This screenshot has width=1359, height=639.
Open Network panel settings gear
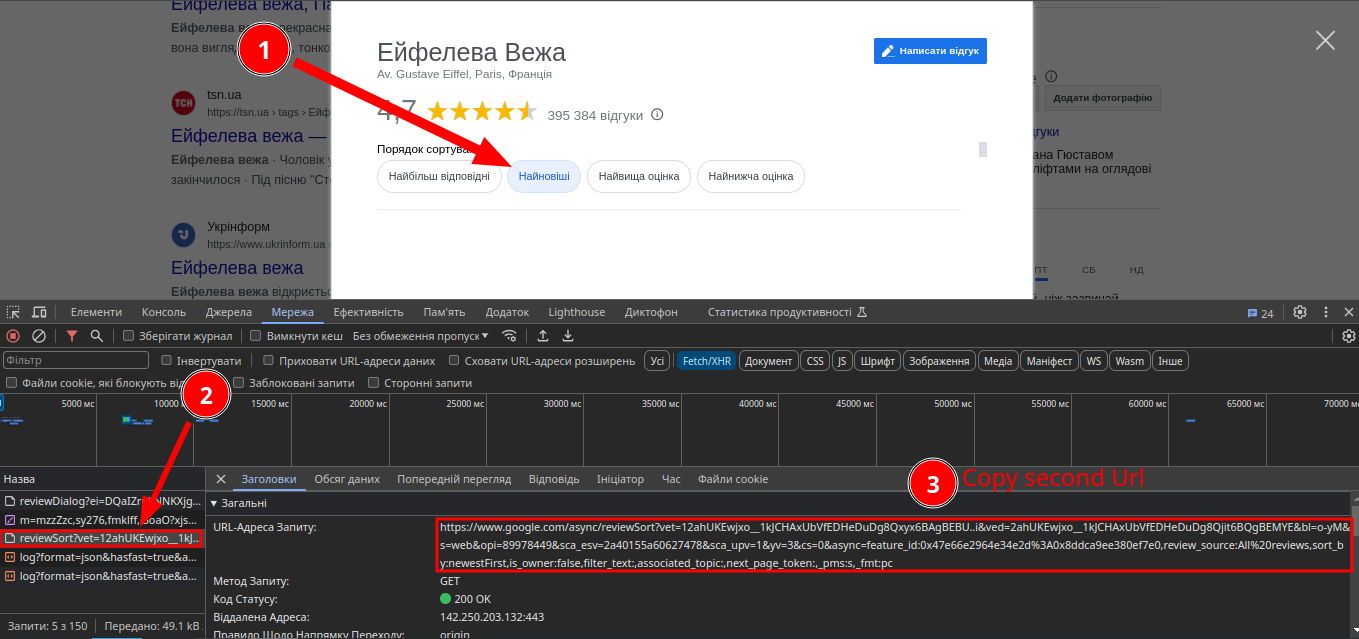(x=1348, y=336)
